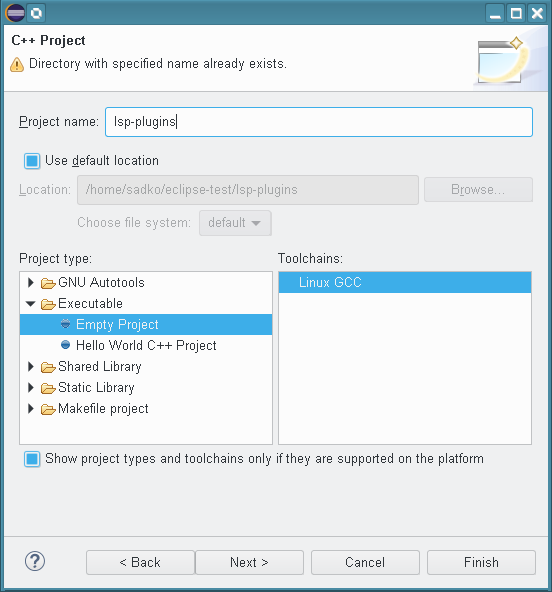The height and width of the screenshot is (592, 552).
Task: Click the Static Library folder icon
Action: 48,388
